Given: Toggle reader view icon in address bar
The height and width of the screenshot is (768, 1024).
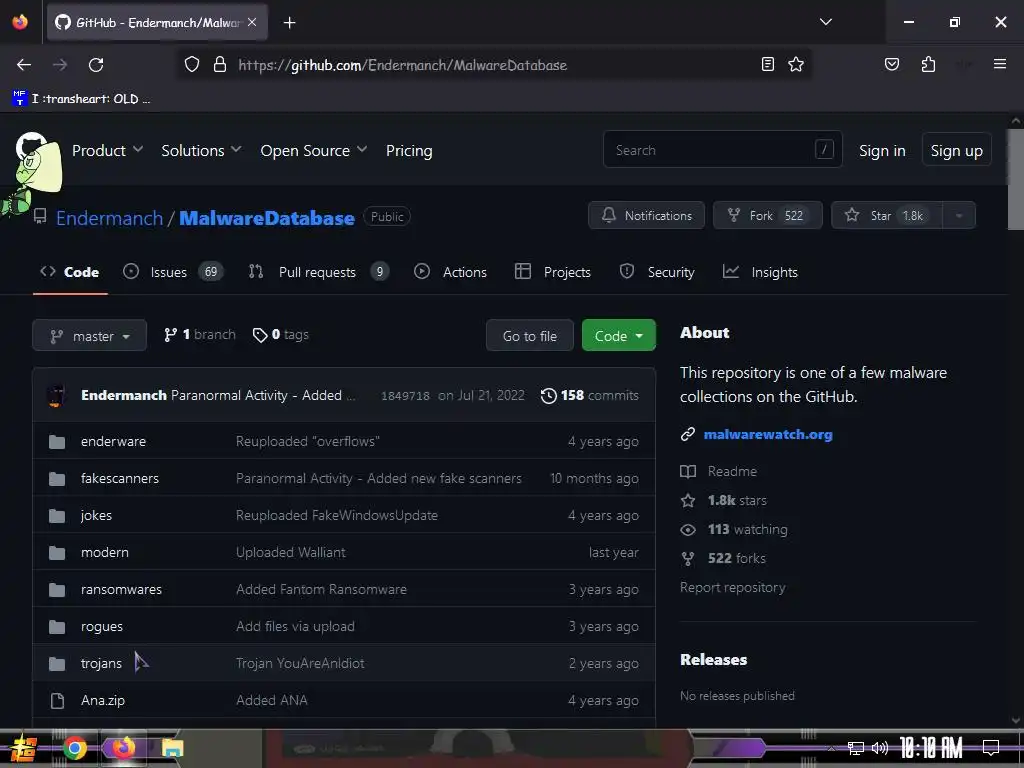Looking at the screenshot, I should [768, 64].
